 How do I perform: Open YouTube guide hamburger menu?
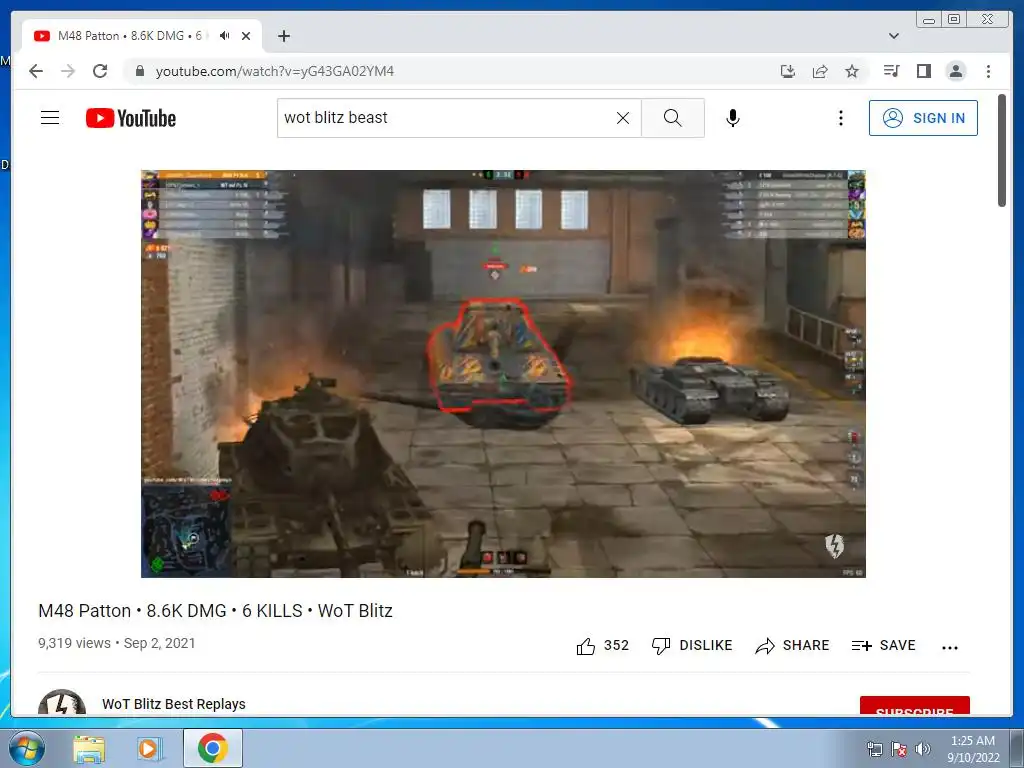pos(50,118)
